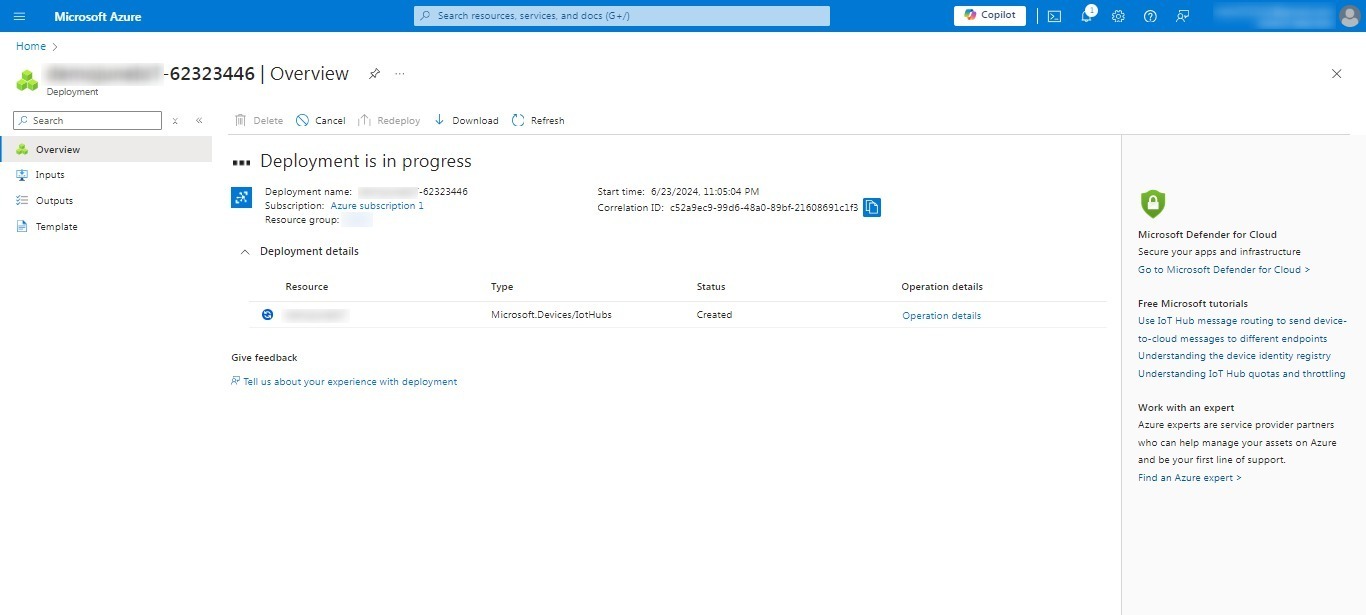Collapse the left navigation pane
Image resolution: width=1366 pixels, height=615 pixels.
point(199,121)
